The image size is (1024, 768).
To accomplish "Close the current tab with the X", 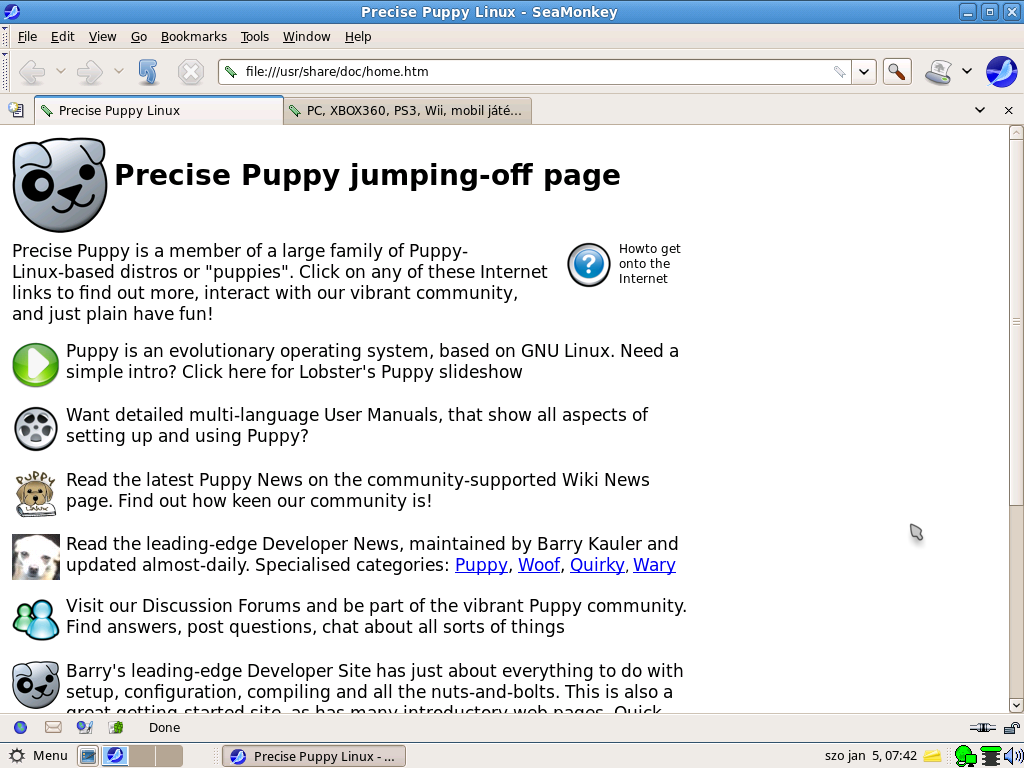I will click(x=1008, y=110).
